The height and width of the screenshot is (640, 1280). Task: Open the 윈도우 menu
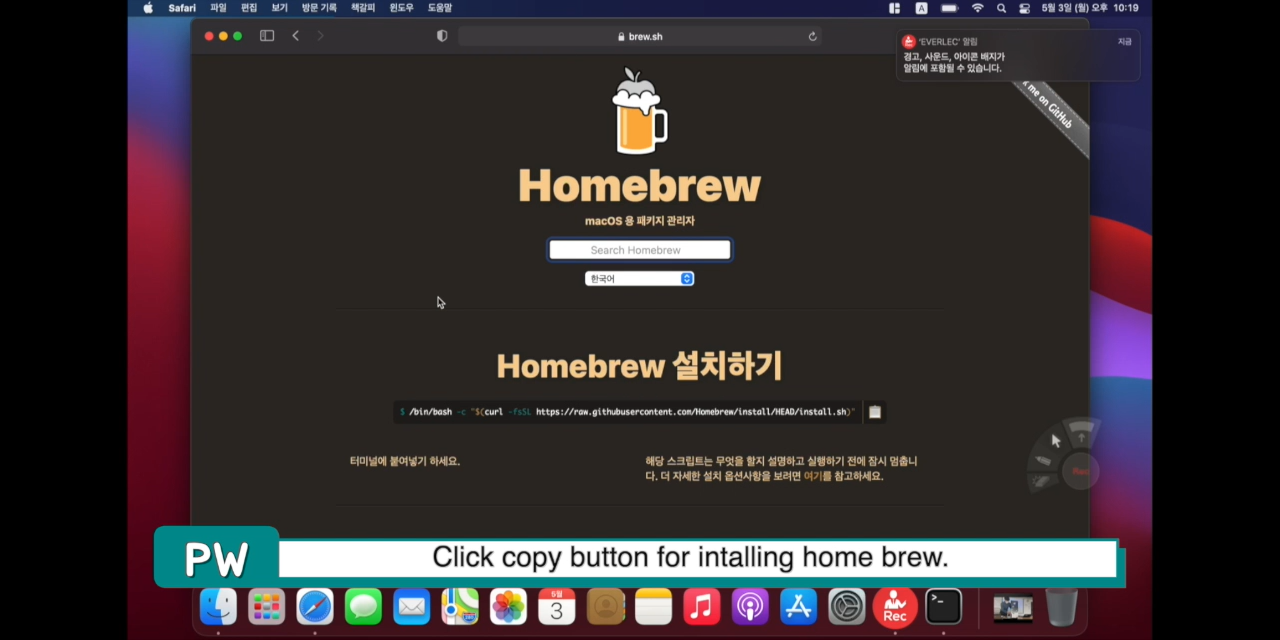pos(401,8)
